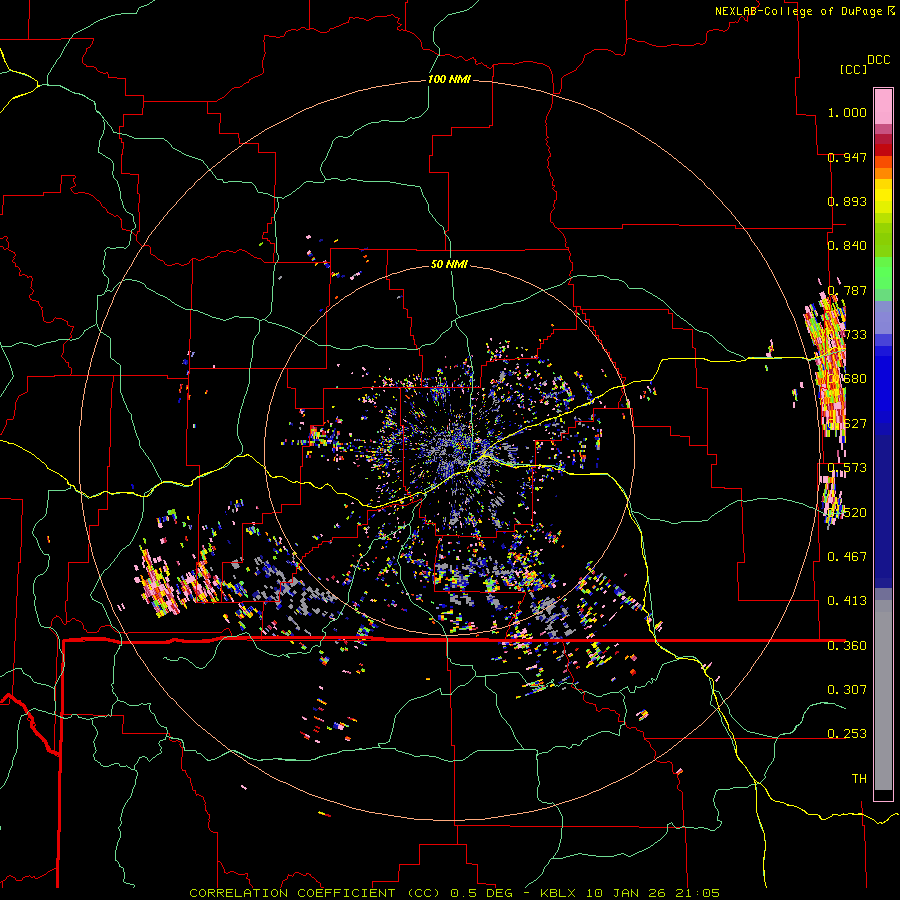
Task: Click the 100 NMI range ring label
Action: point(449,79)
